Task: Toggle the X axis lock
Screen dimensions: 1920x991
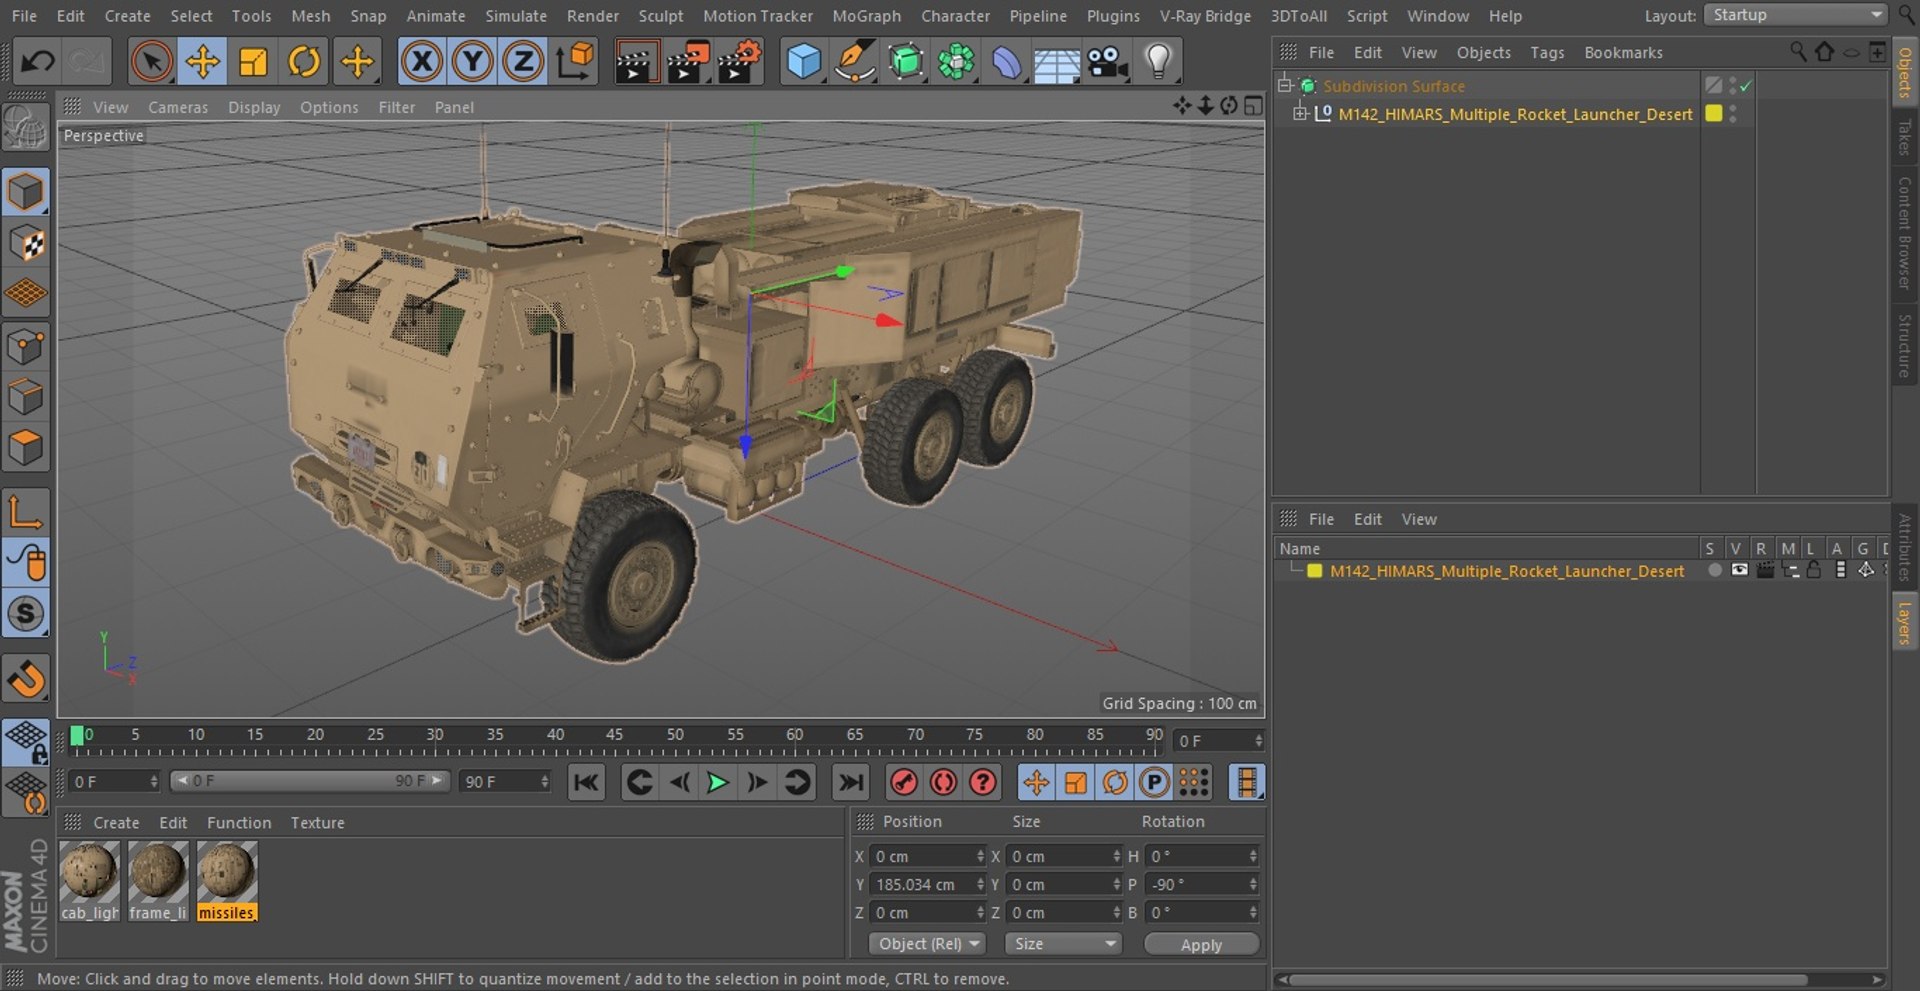Action: pyautogui.click(x=422, y=62)
